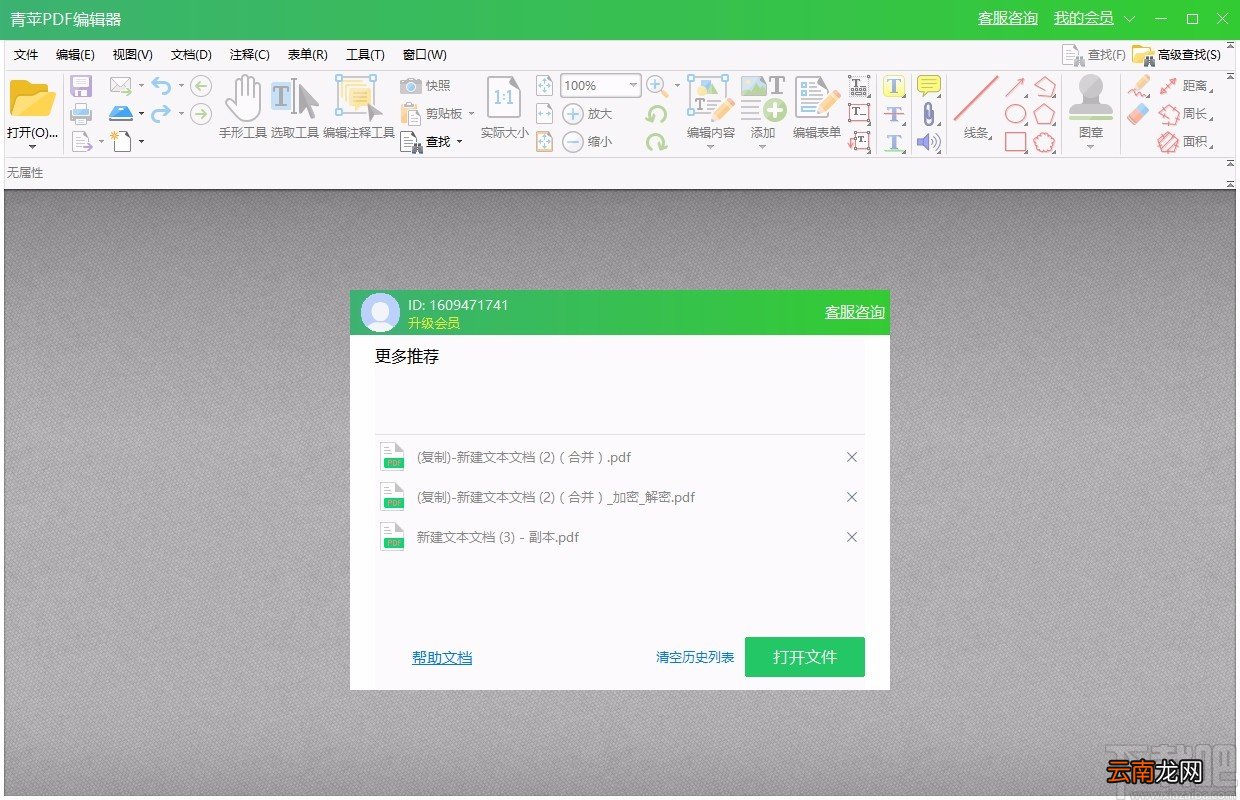The height and width of the screenshot is (800, 1240).
Task: Remove 新建文本文档 (3) - 副本.pdf from list
Action: pyautogui.click(x=852, y=537)
